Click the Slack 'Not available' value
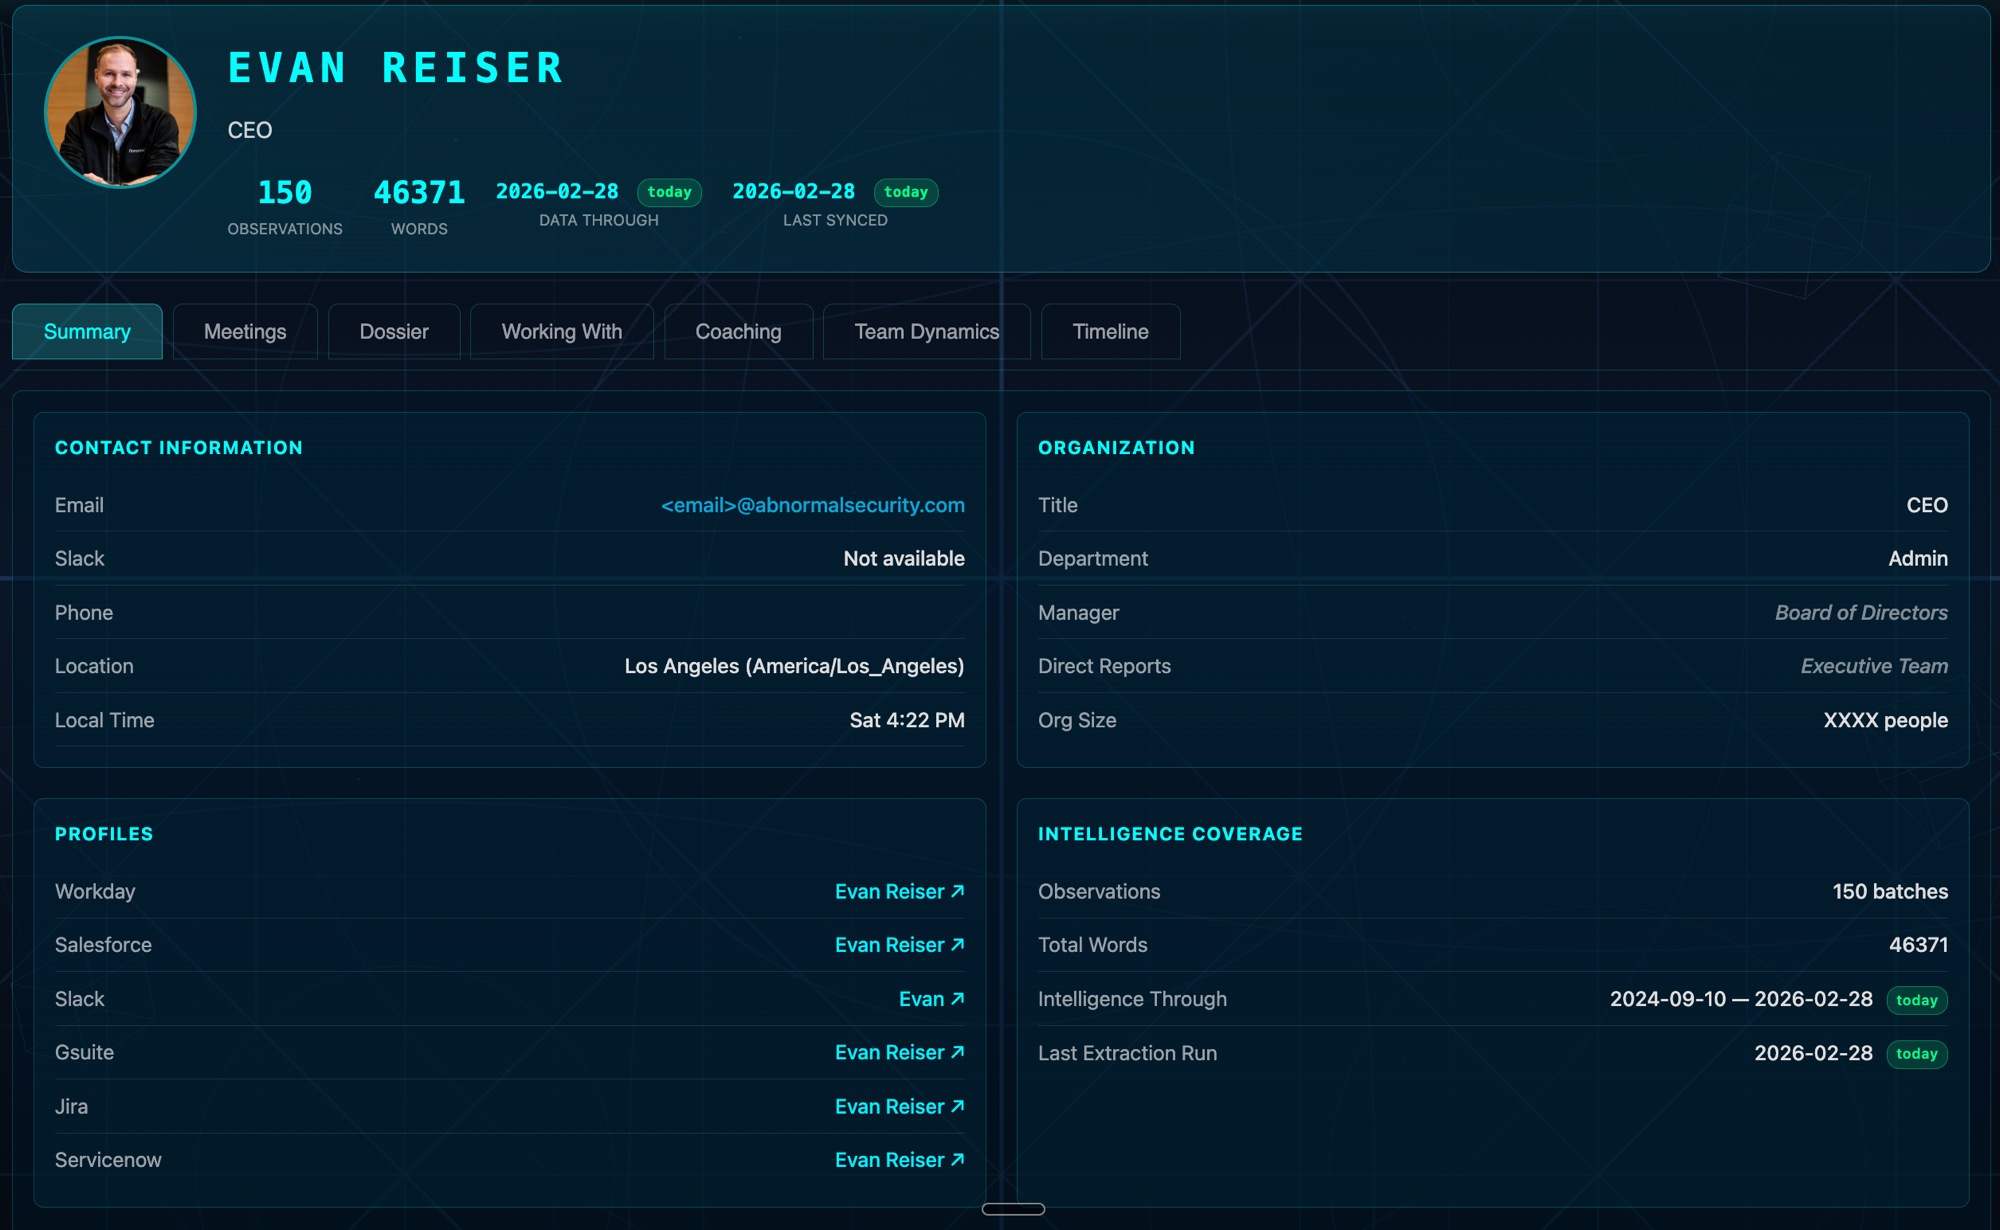Viewport: 2000px width, 1230px height. [x=904, y=559]
